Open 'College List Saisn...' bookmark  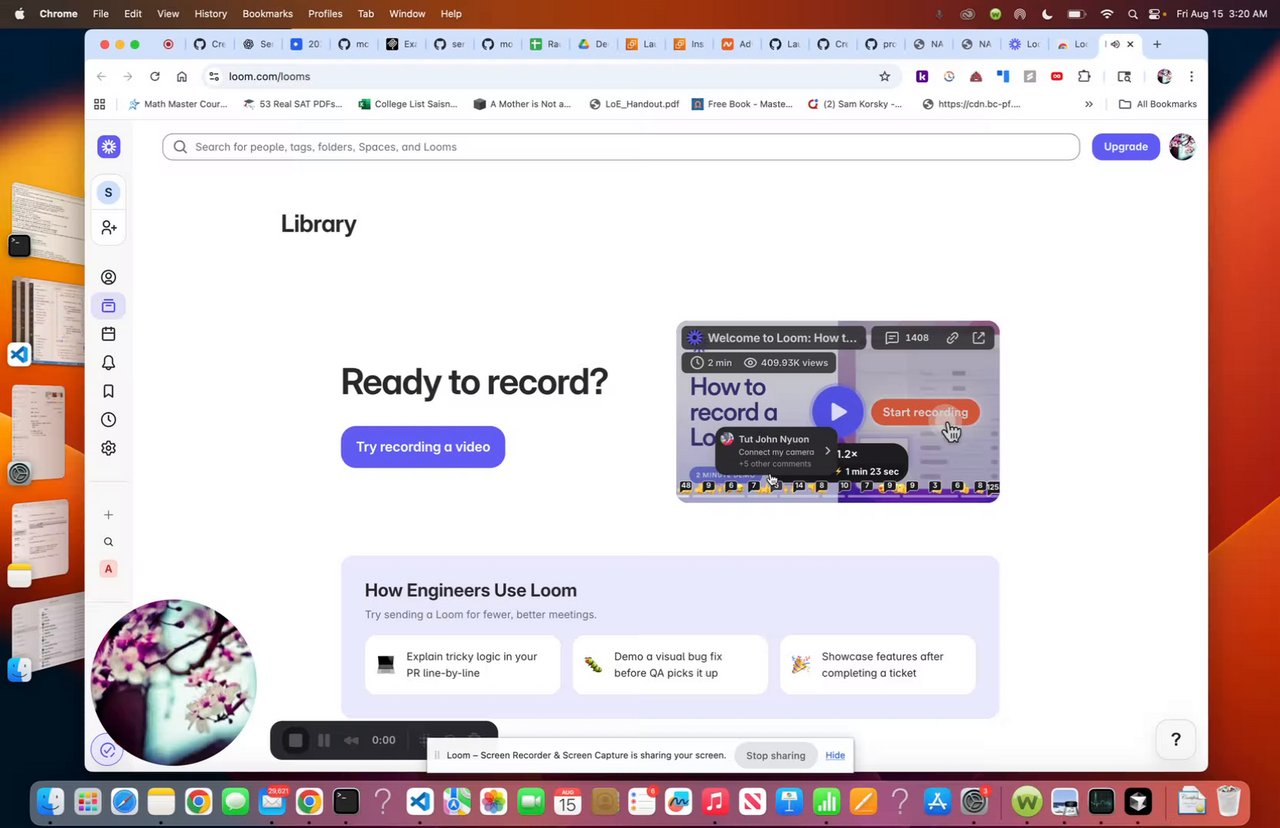tap(408, 104)
